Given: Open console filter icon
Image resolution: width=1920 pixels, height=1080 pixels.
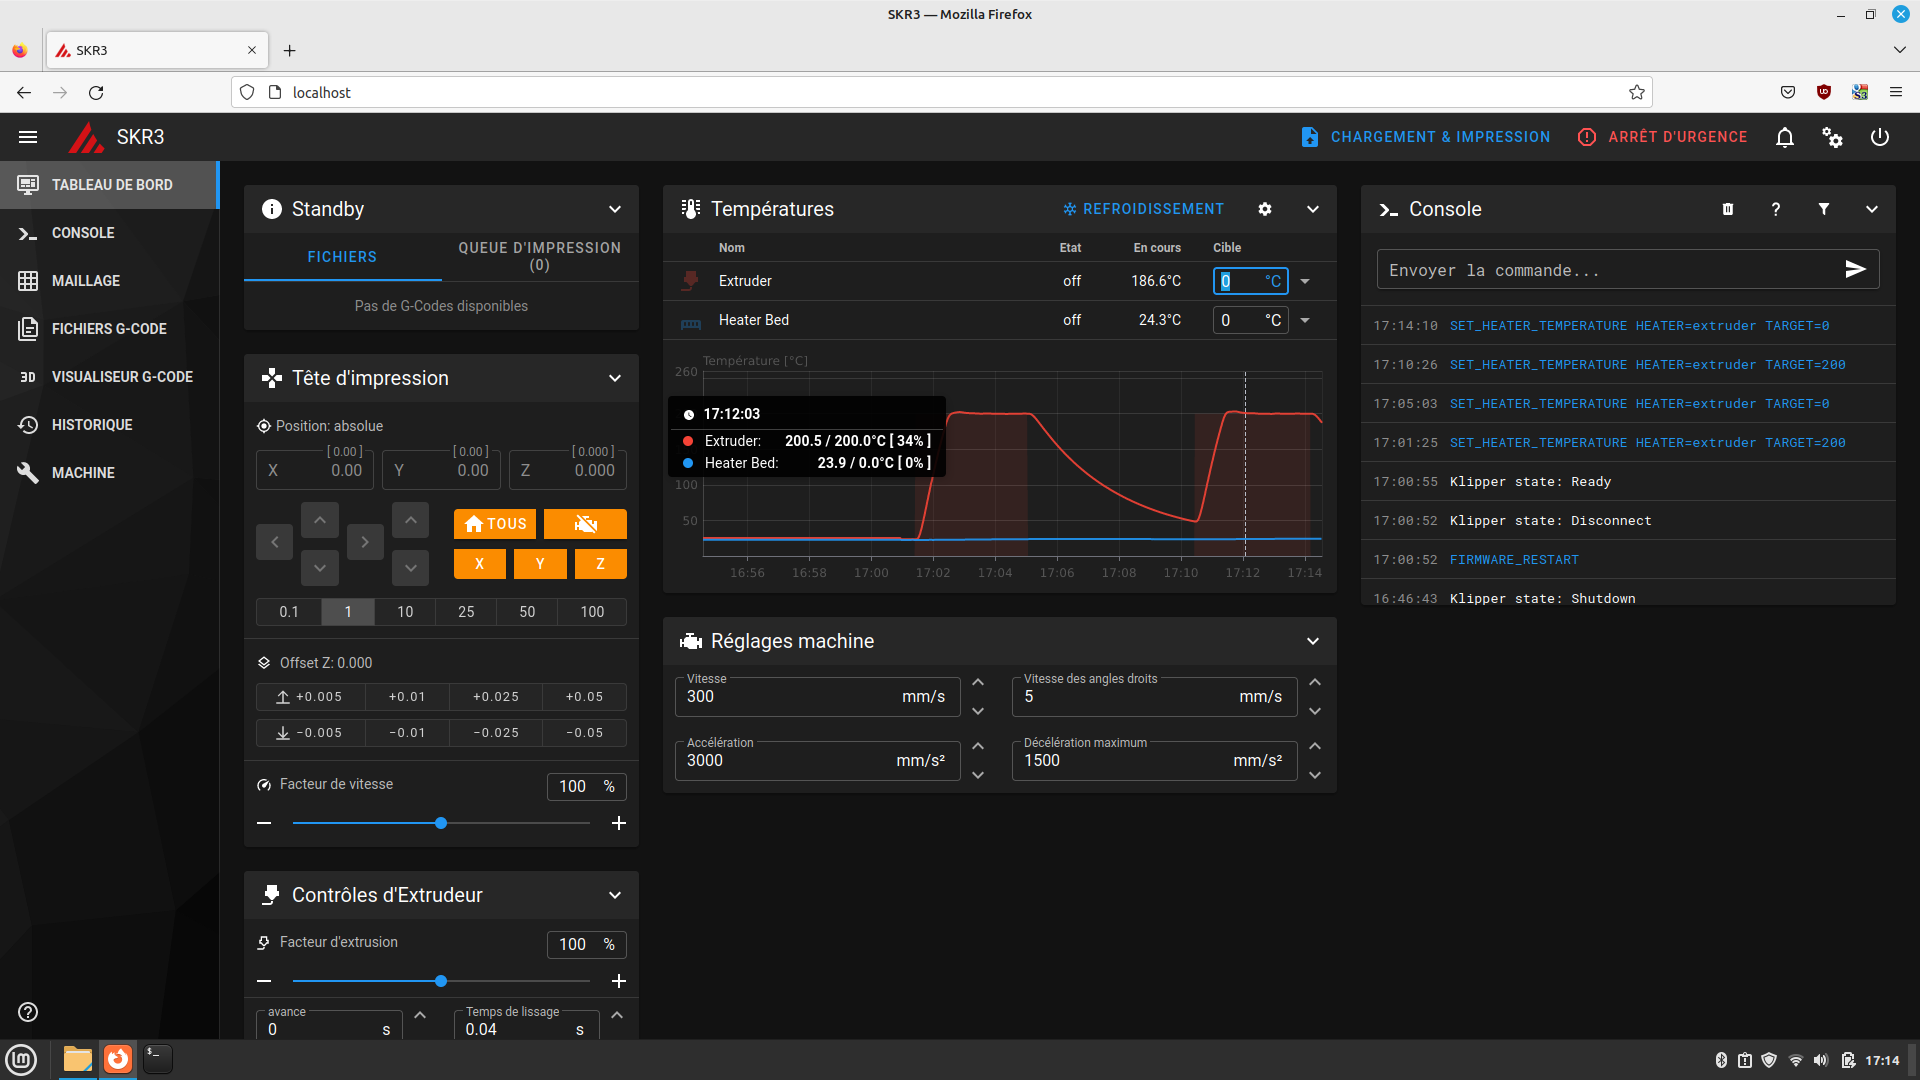Looking at the screenshot, I should [x=1823, y=209].
